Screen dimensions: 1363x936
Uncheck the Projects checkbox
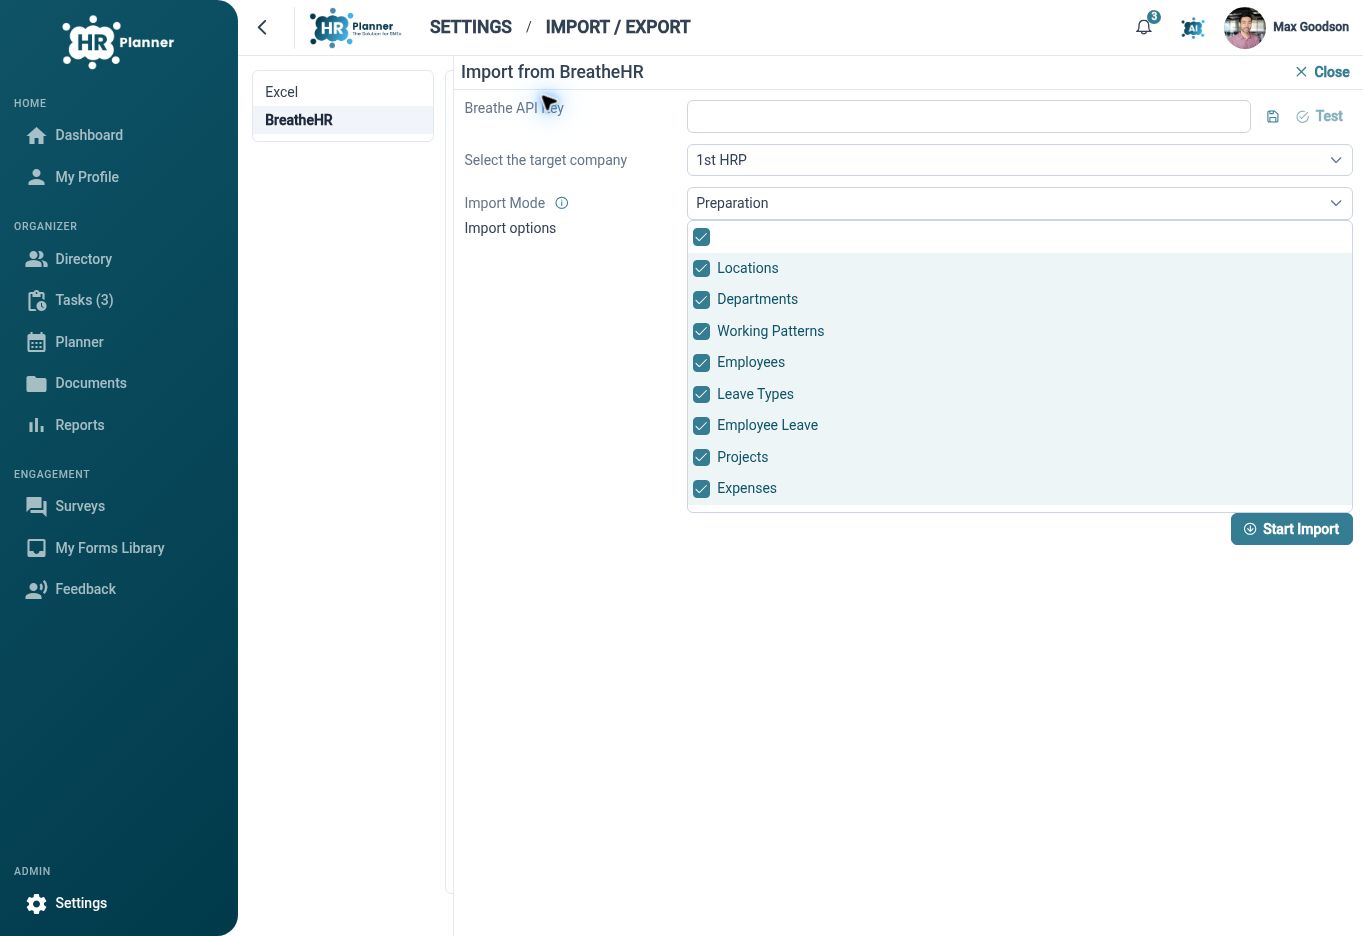[x=702, y=457]
